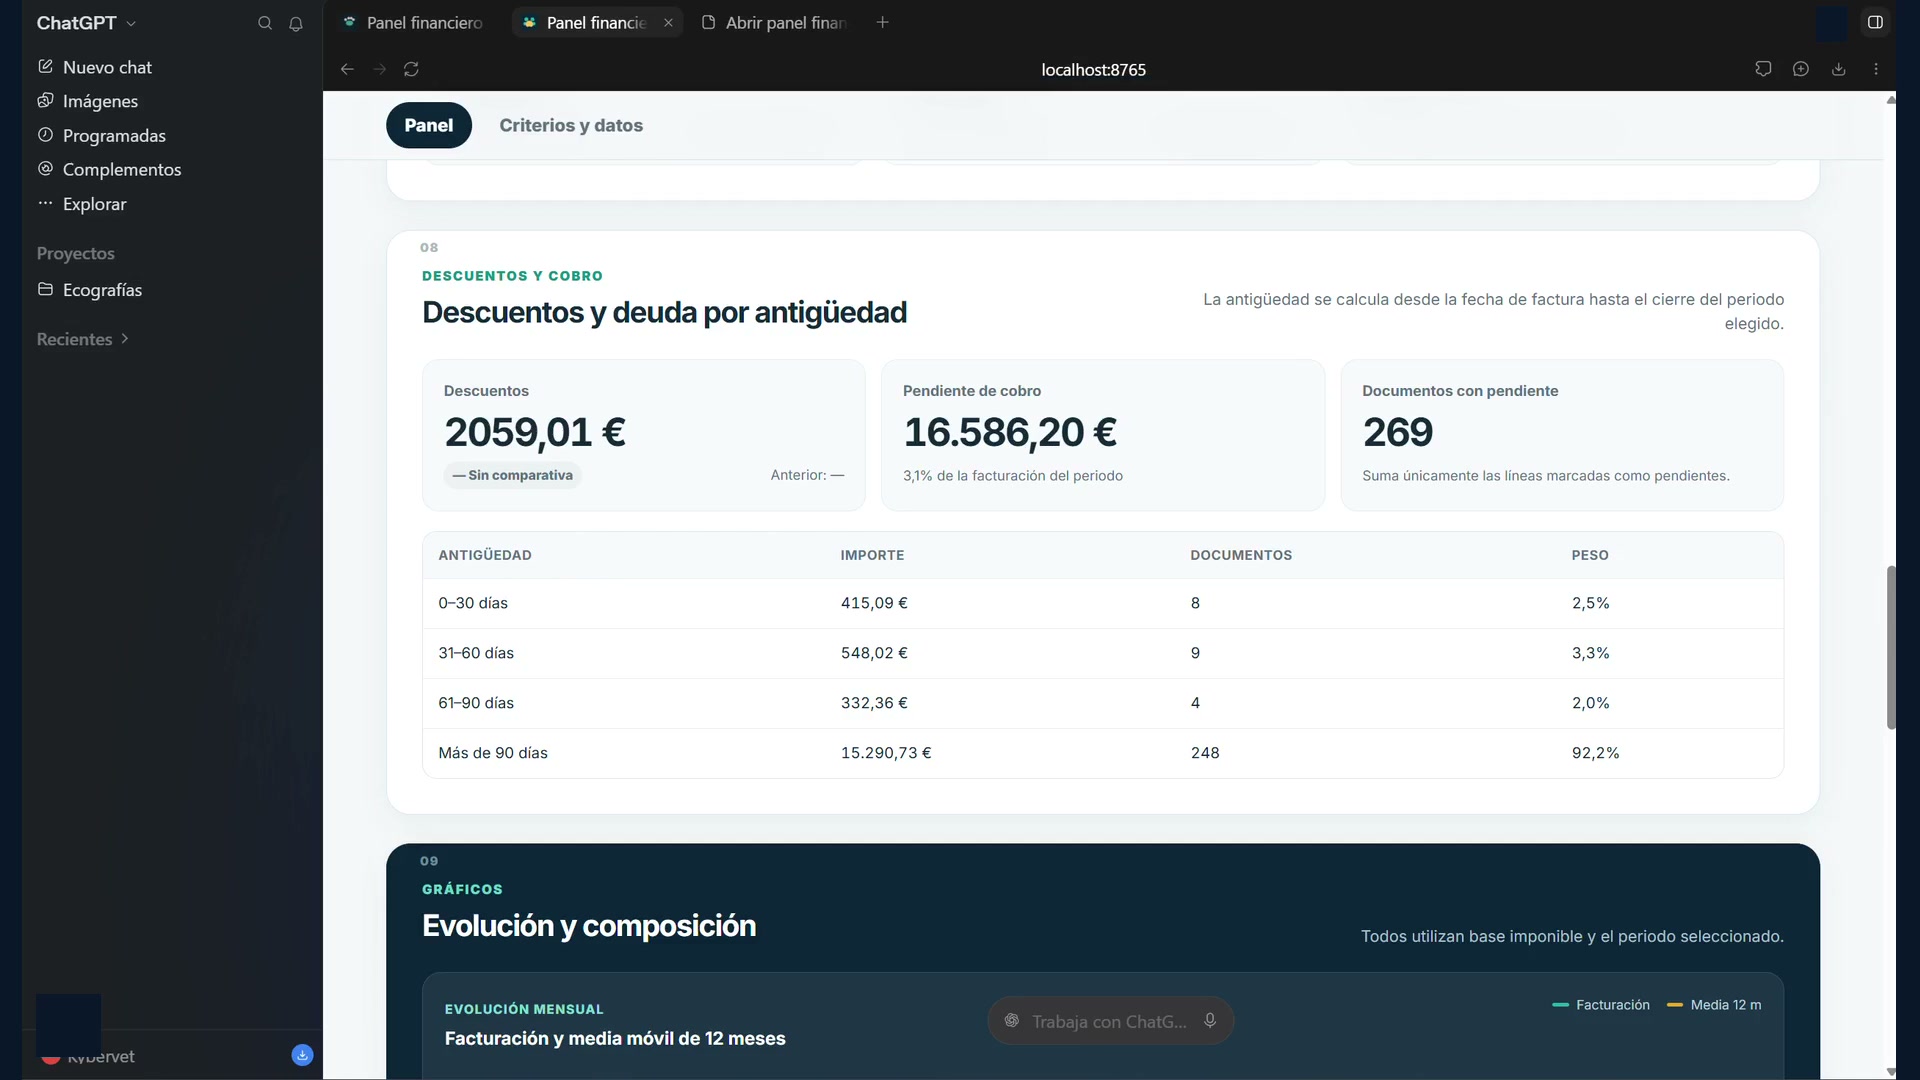The height and width of the screenshot is (1080, 1920).
Task: Reload the localhost page
Action: click(411, 69)
